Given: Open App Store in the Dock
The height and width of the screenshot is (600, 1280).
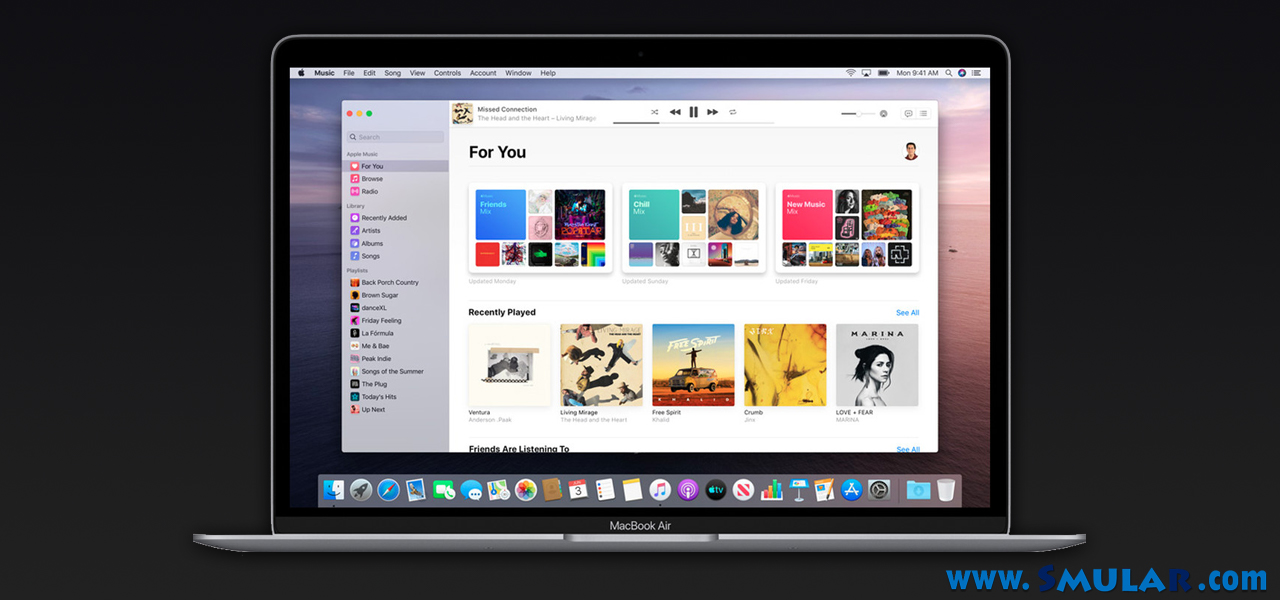Looking at the screenshot, I should [851, 490].
